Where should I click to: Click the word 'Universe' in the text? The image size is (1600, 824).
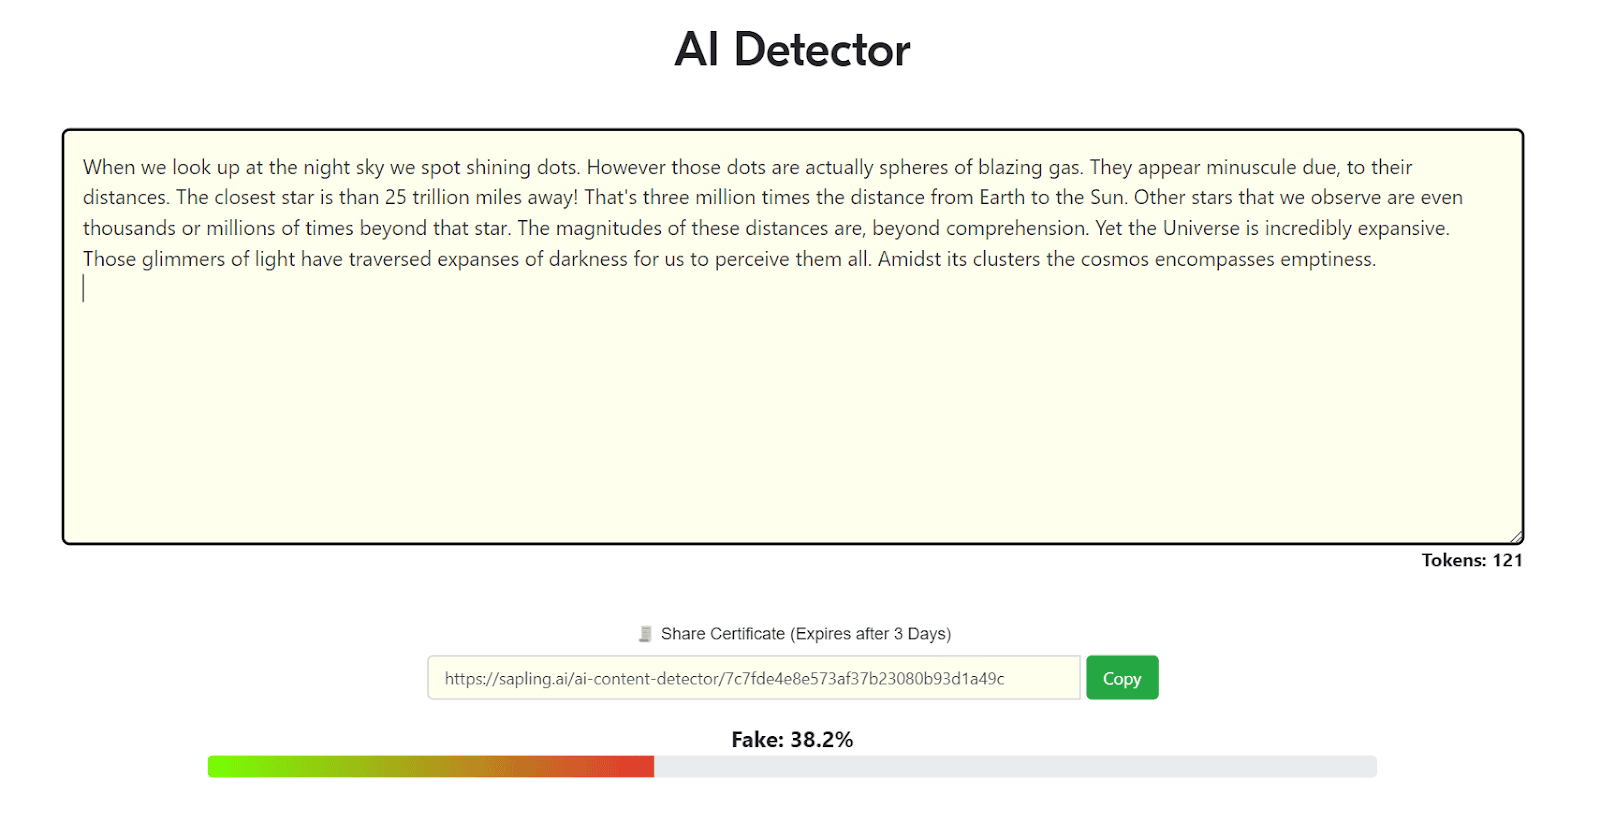(x=1200, y=228)
